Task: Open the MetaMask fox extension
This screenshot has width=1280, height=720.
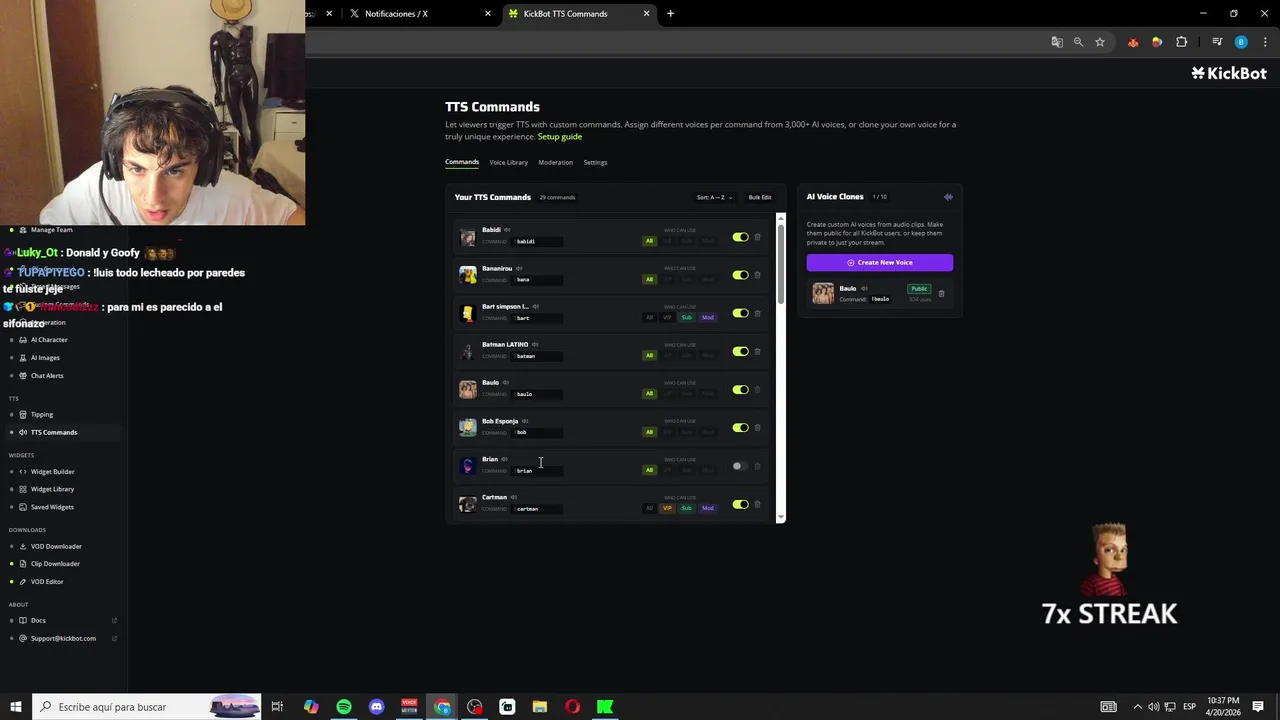Action: point(1133,42)
